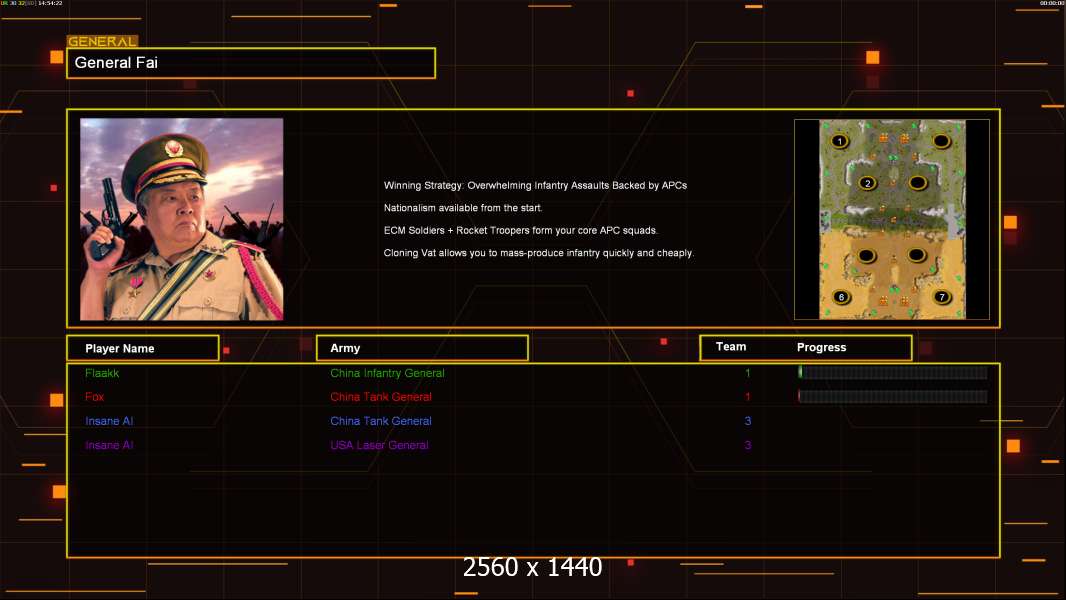Click Fox's loading progress bar
The image size is (1066, 600).
pyautogui.click(x=893, y=396)
